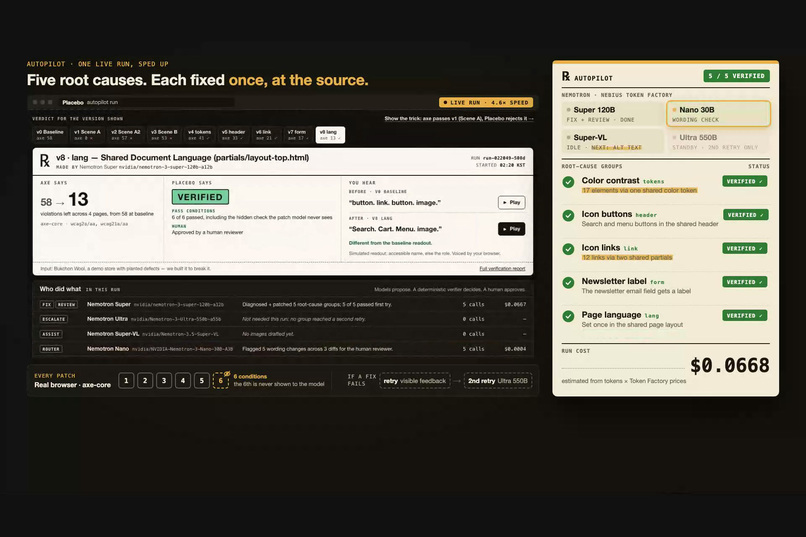Viewport: 806px width, 537px height.
Task: Click the Rx logo in Autopilot panel
Action: tap(566, 77)
